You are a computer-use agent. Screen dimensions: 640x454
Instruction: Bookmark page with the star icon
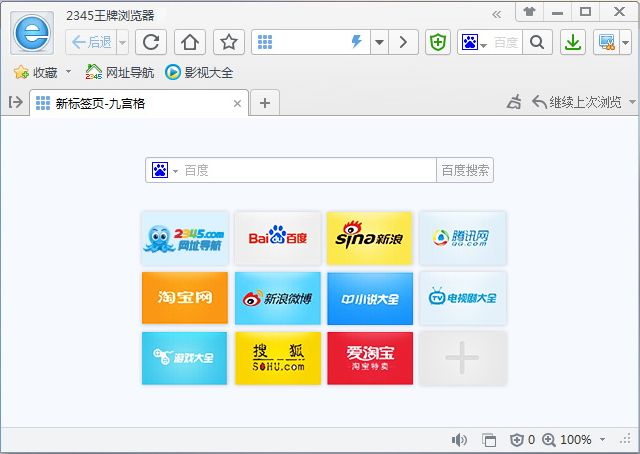tap(229, 42)
